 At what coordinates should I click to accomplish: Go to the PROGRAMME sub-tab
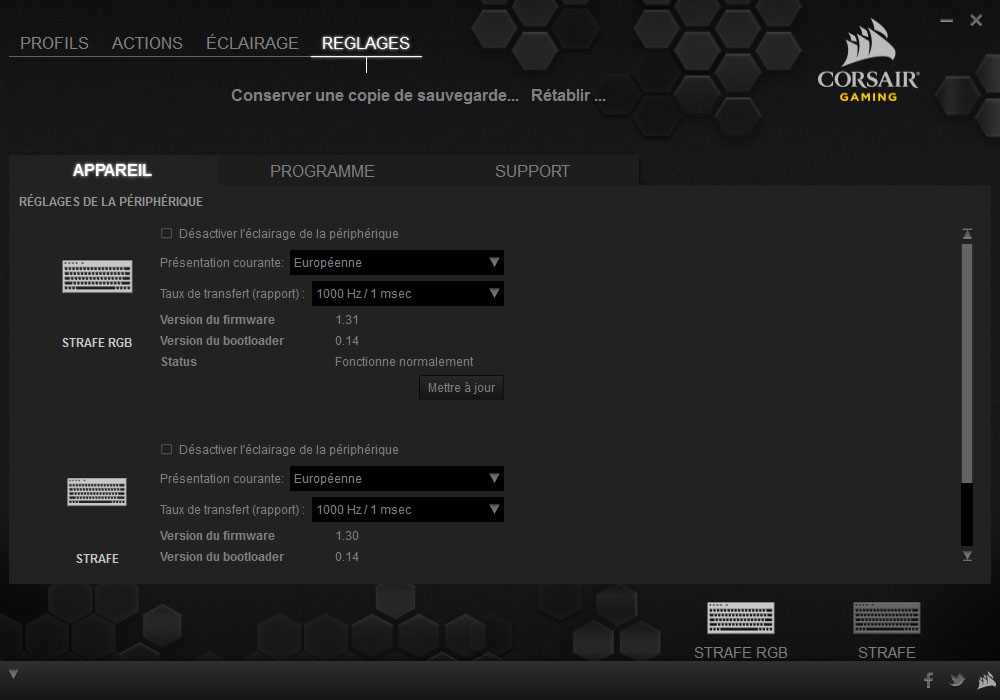[322, 171]
